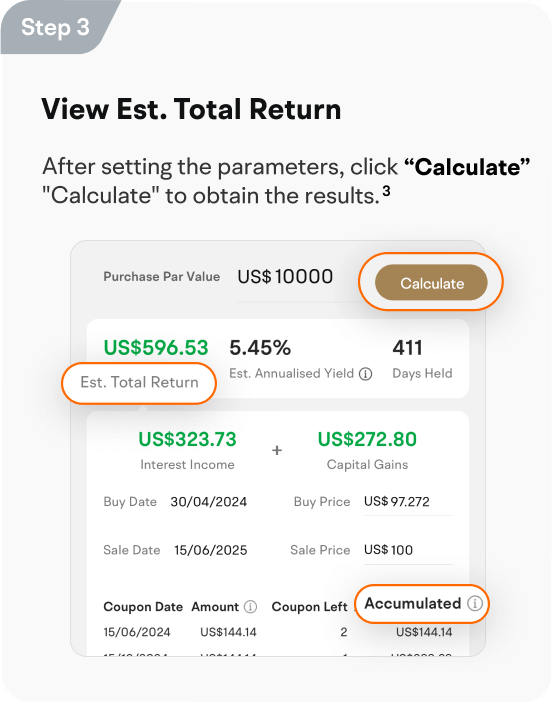Image resolution: width=554 pixels, height=705 pixels.
Task: Select the Buy Date 30/04/2024
Action: tap(209, 502)
